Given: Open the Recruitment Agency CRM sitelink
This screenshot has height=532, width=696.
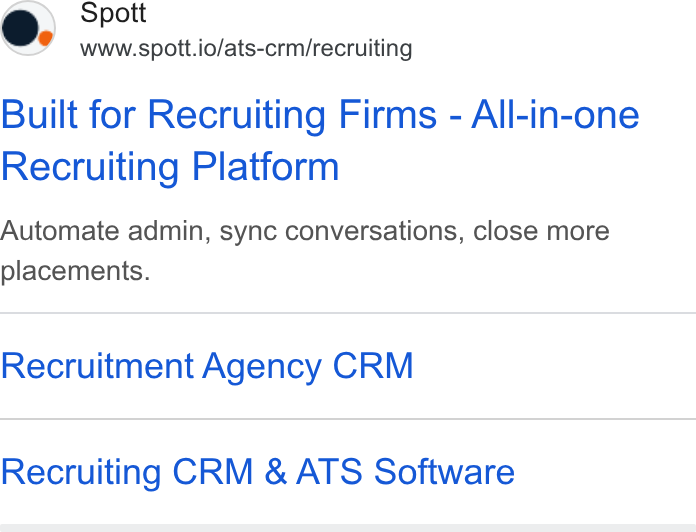Looking at the screenshot, I should pyautogui.click(x=207, y=366).
